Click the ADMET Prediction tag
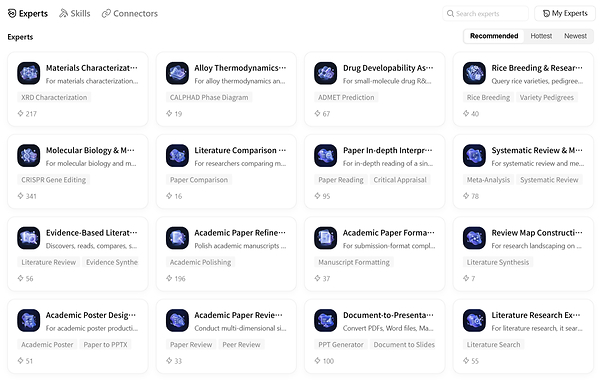Screen dimensions: 600x381 coord(346,97)
